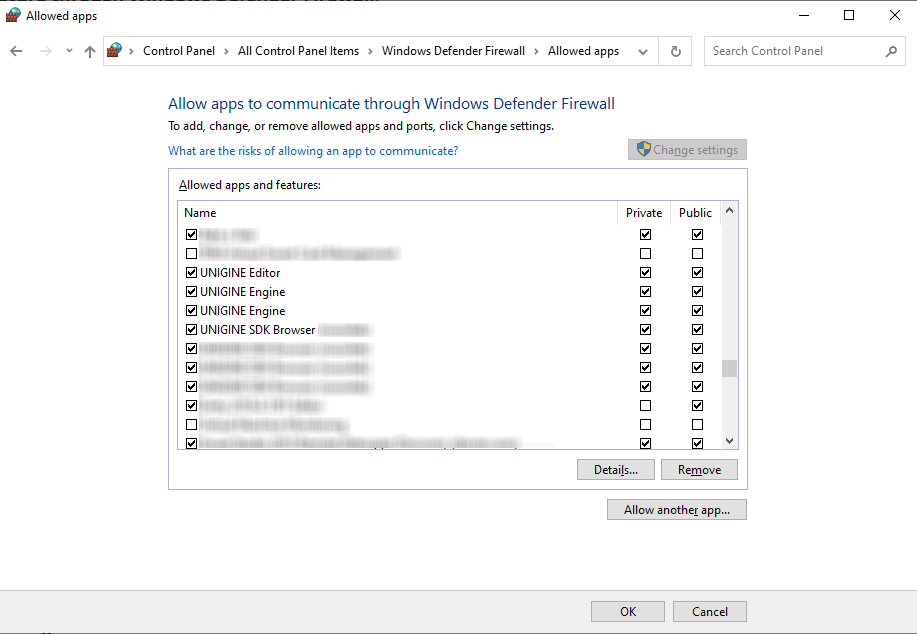Viewport: 917px width, 634px height.
Task: Click the firewall icon in address bar
Action: pyautogui.click(x=115, y=51)
